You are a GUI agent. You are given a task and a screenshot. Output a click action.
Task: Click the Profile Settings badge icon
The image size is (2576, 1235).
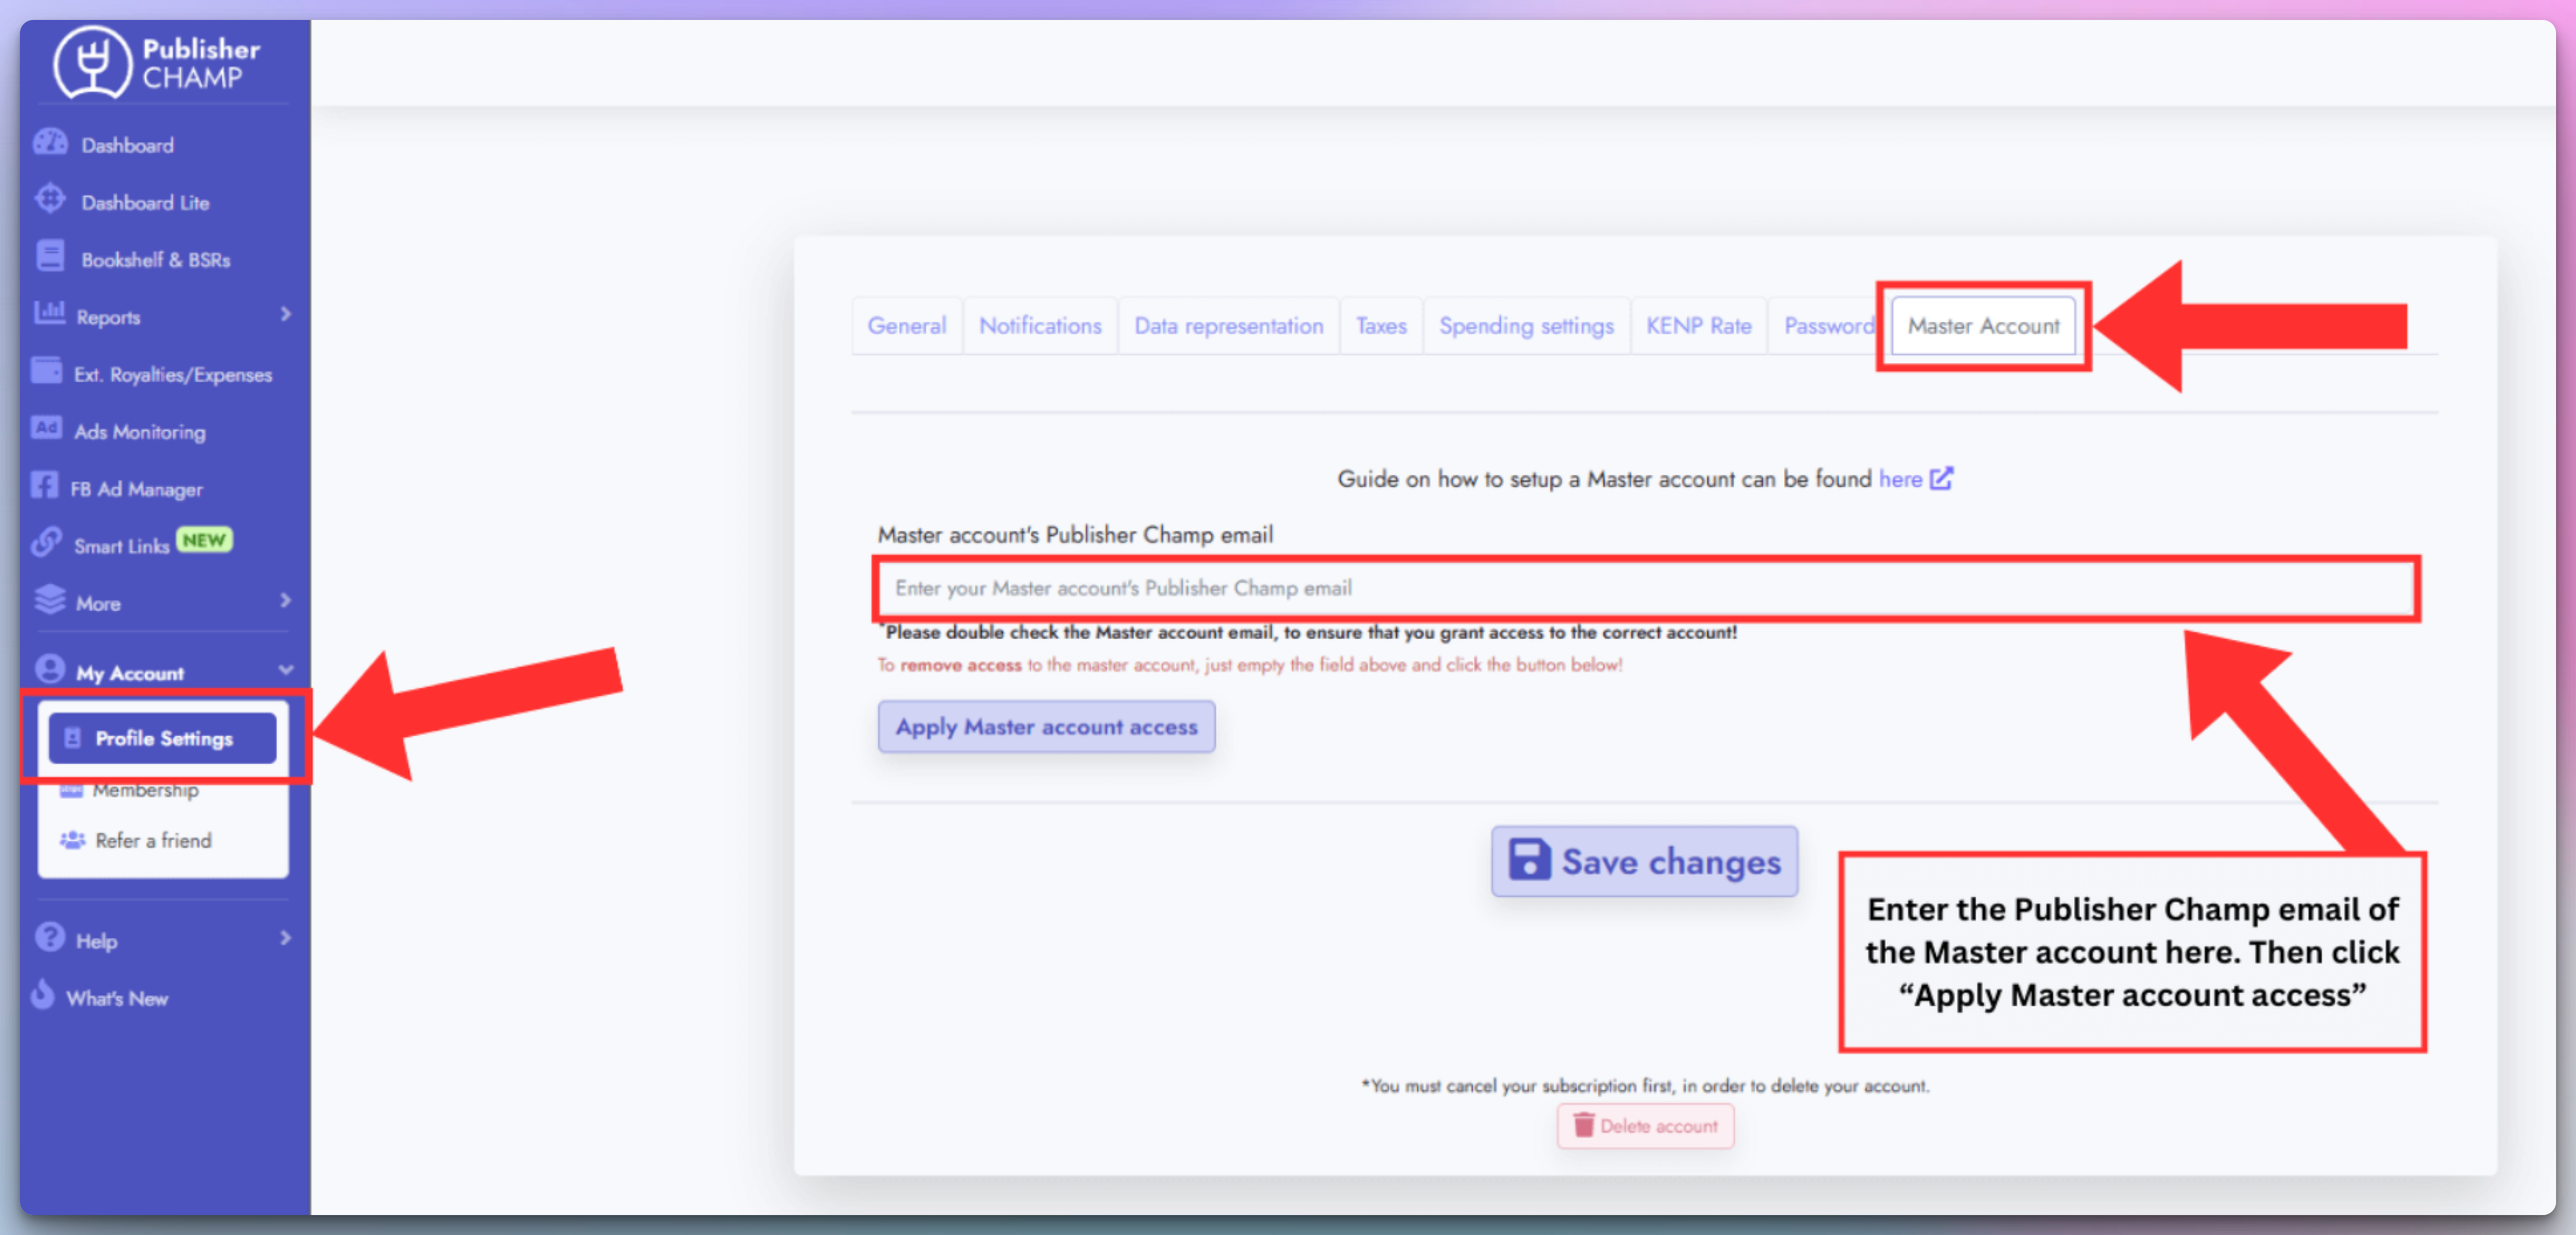pyautogui.click(x=72, y=738)
